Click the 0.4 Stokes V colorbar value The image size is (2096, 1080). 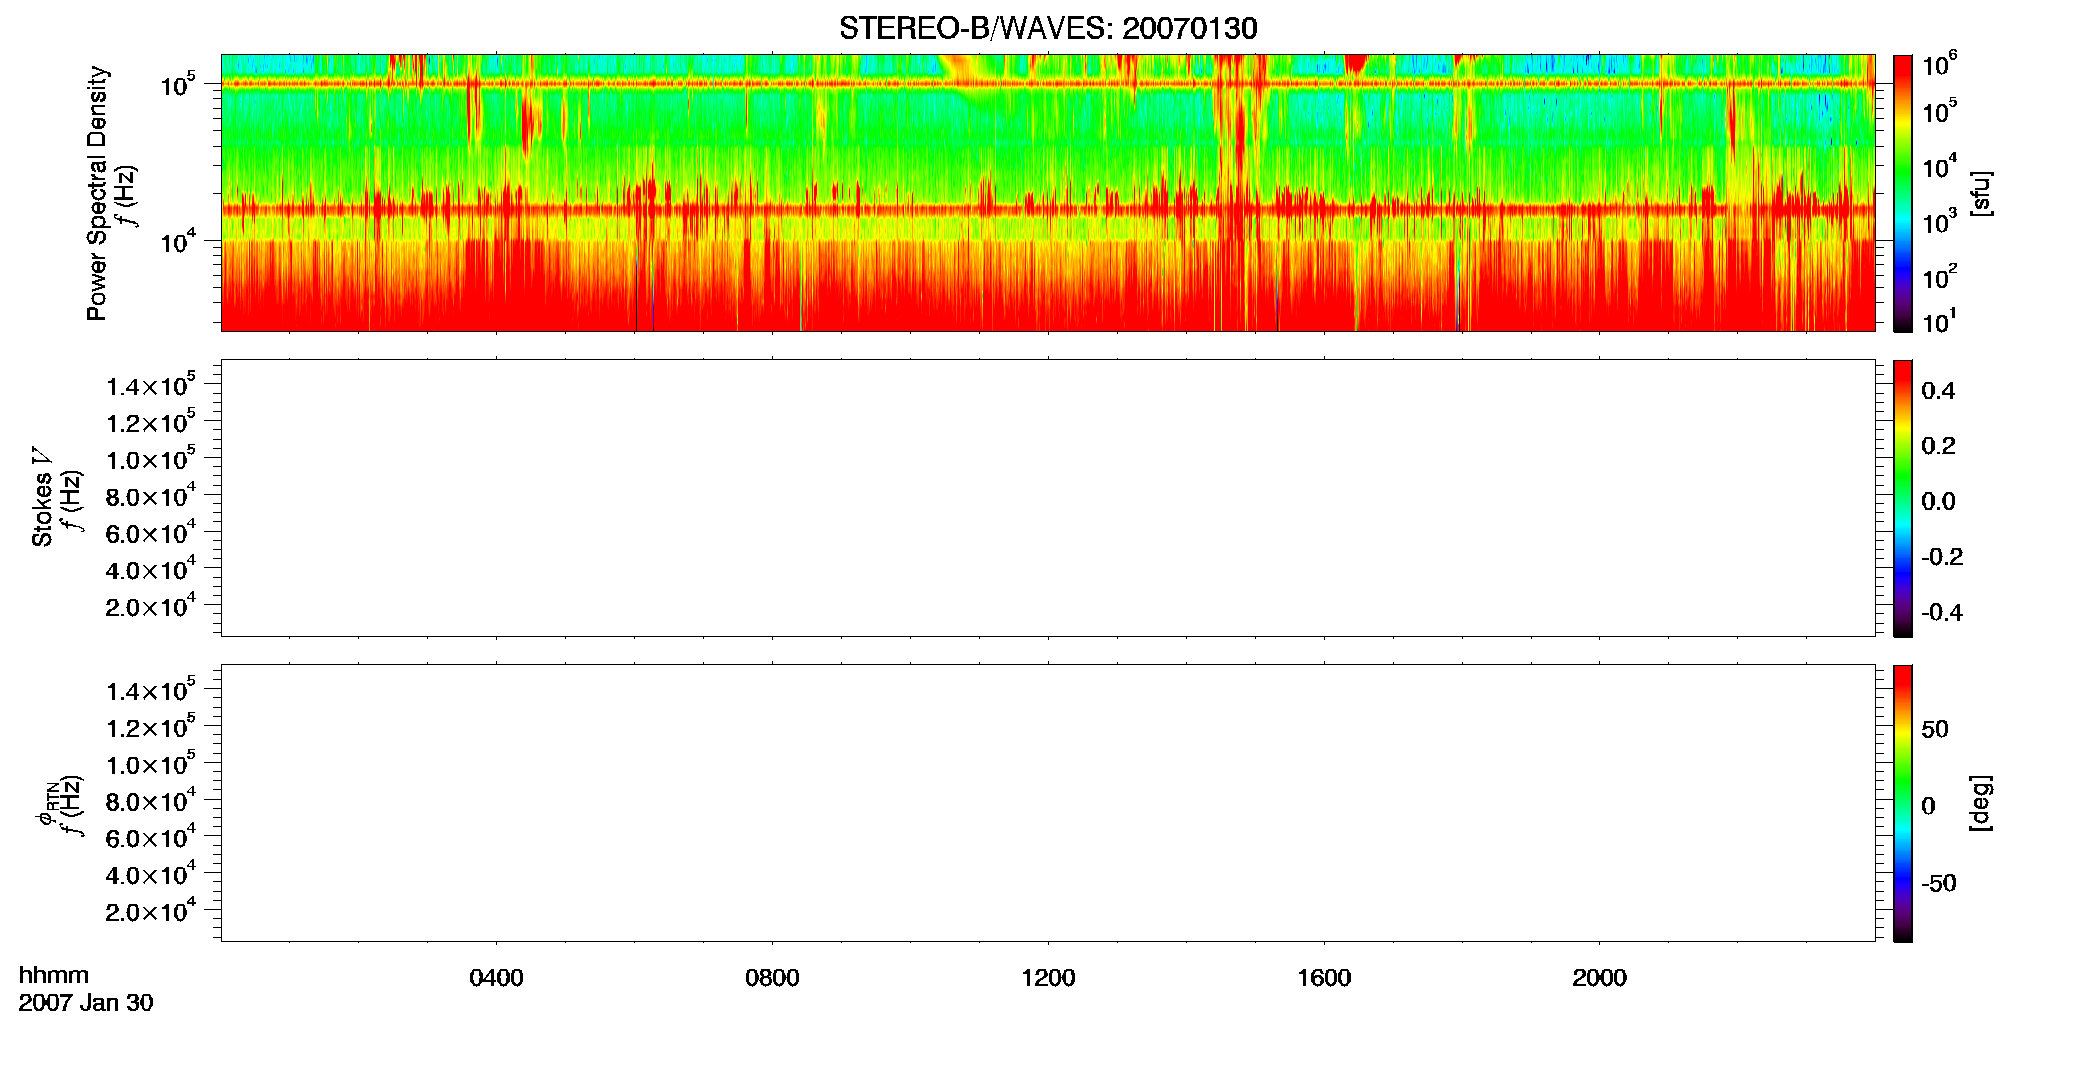point(1938,391)
